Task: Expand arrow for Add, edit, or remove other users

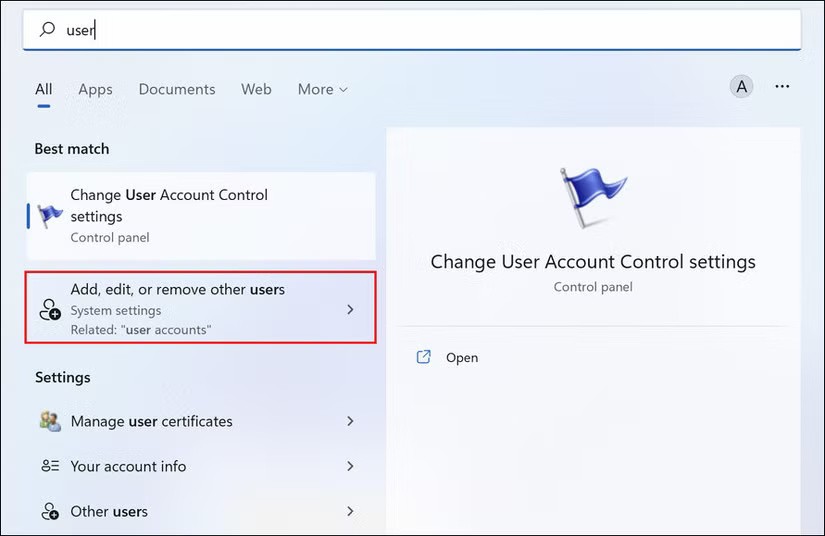Action: 350,310
